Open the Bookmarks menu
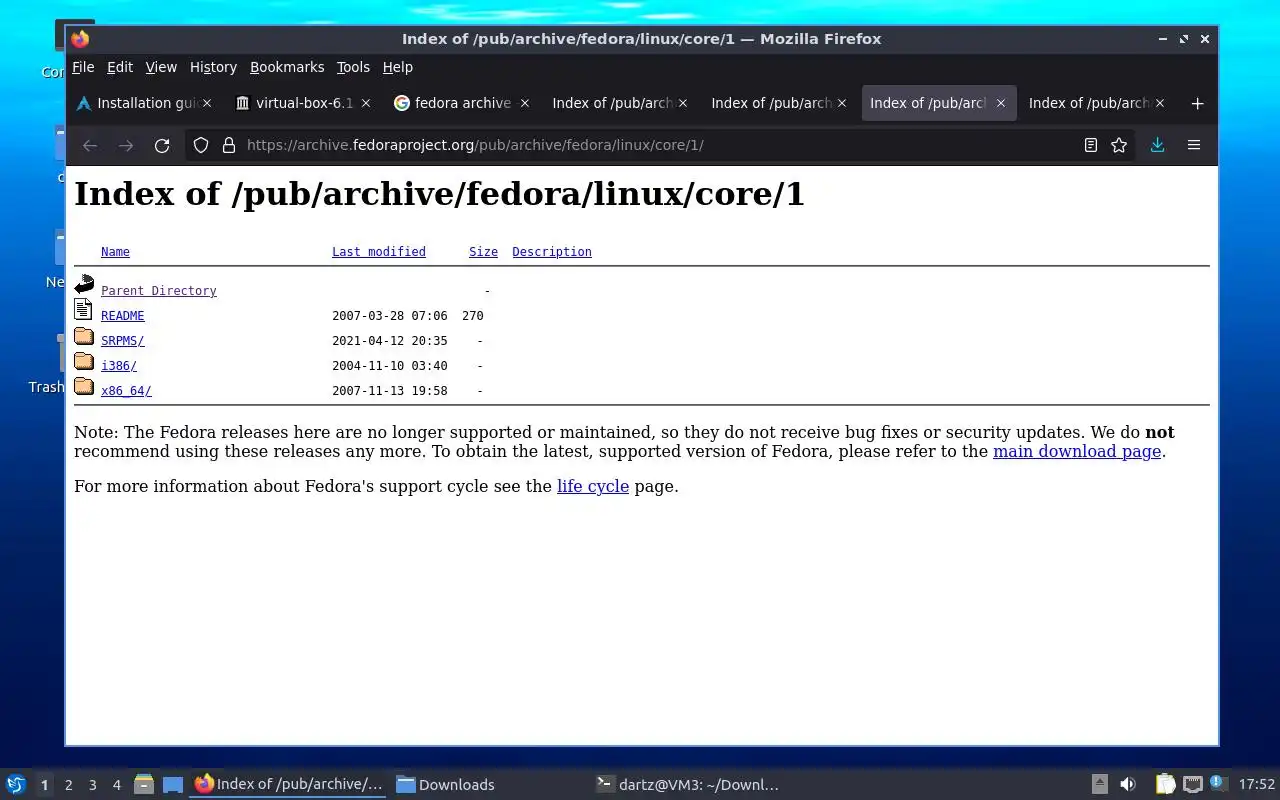Viewport: 1280px width, 800px height. pyautogui.click(x=287, y=67)
